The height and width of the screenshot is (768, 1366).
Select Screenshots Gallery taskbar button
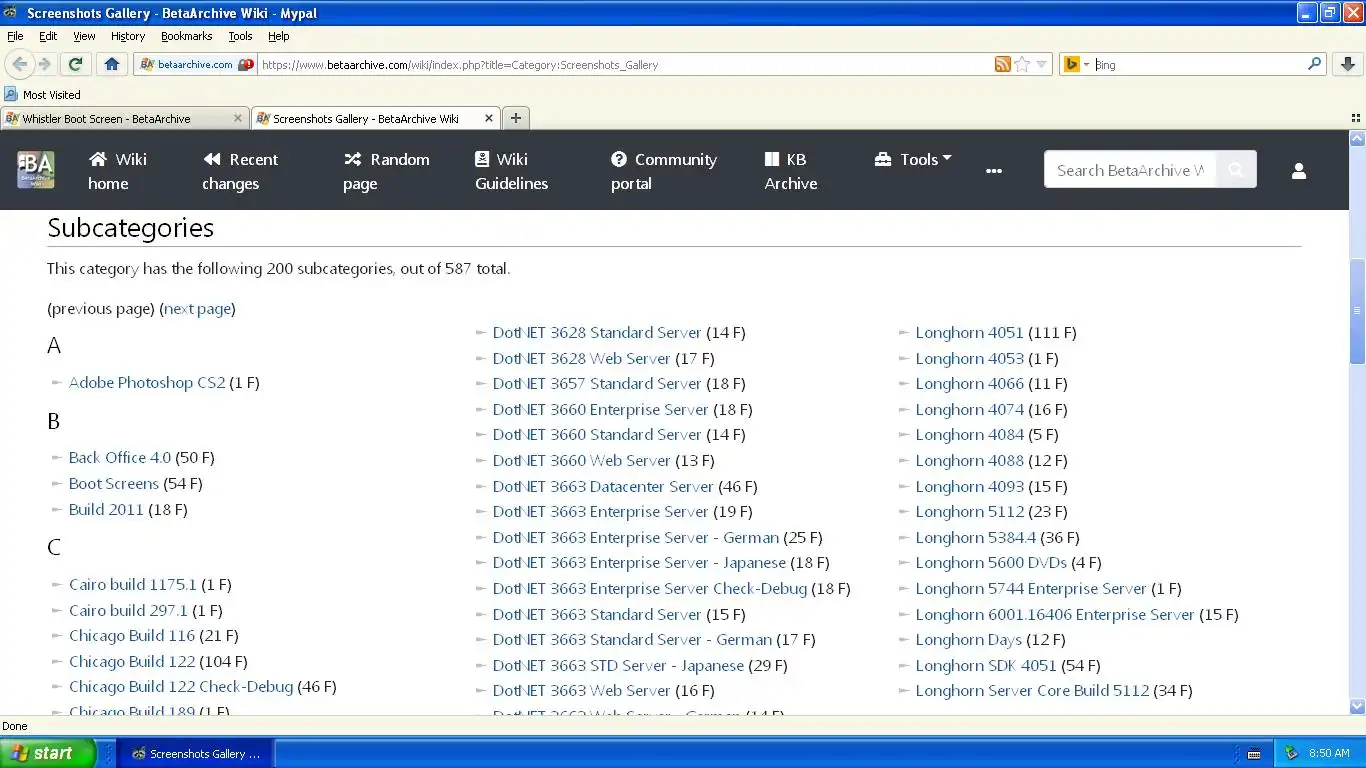196,754
